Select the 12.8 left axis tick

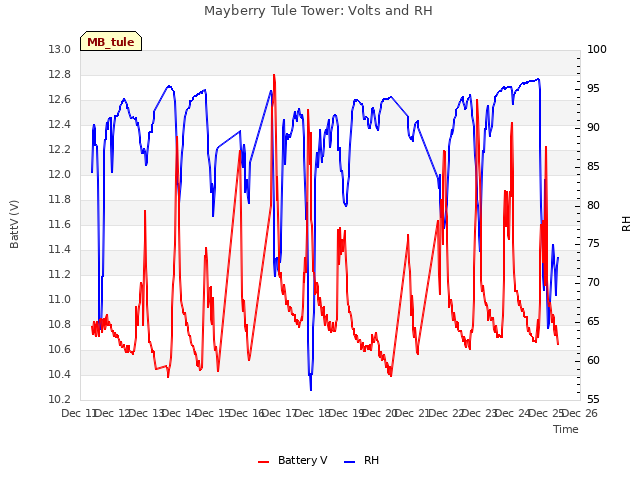60,75
